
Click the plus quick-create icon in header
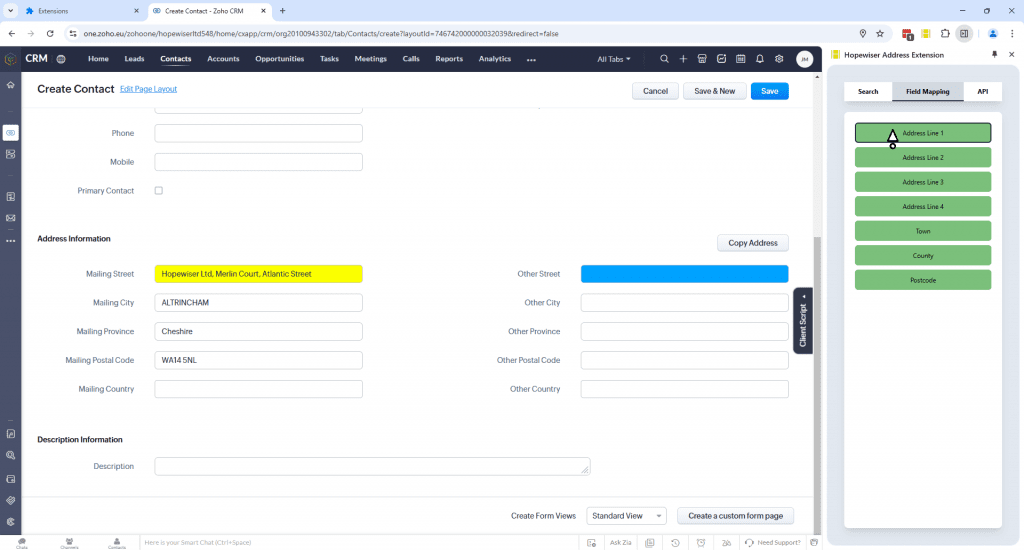point(683,59)
